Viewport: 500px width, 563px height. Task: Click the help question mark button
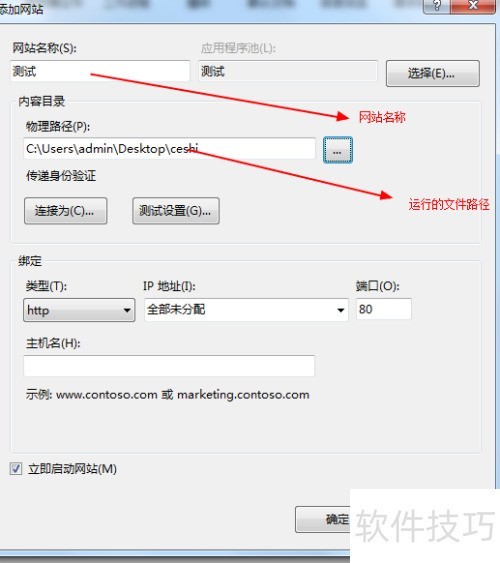[x=436, y=6]
